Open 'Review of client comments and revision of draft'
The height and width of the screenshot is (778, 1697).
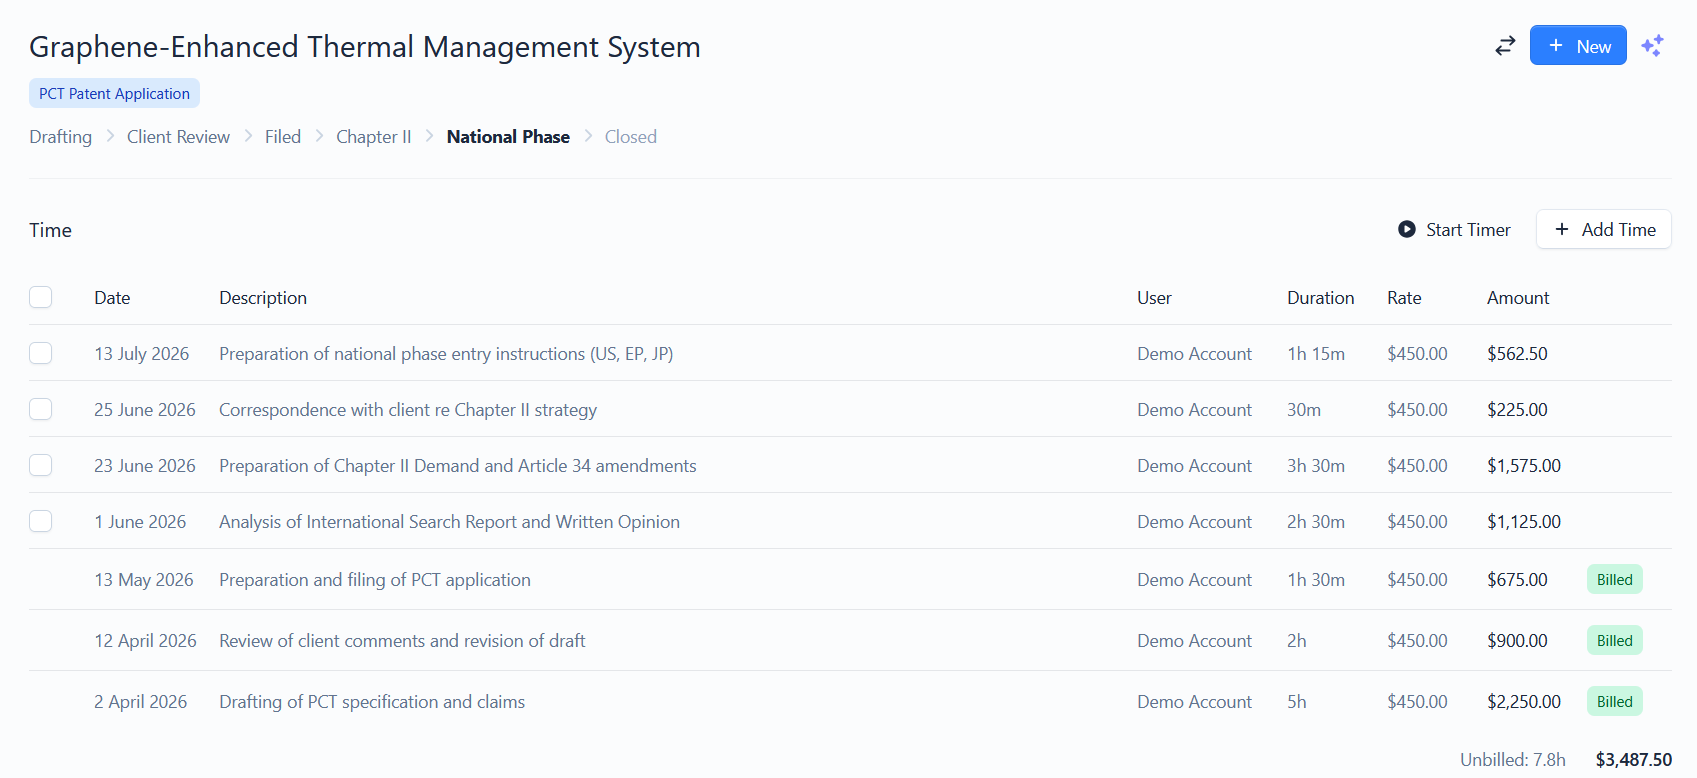(402, 641)
